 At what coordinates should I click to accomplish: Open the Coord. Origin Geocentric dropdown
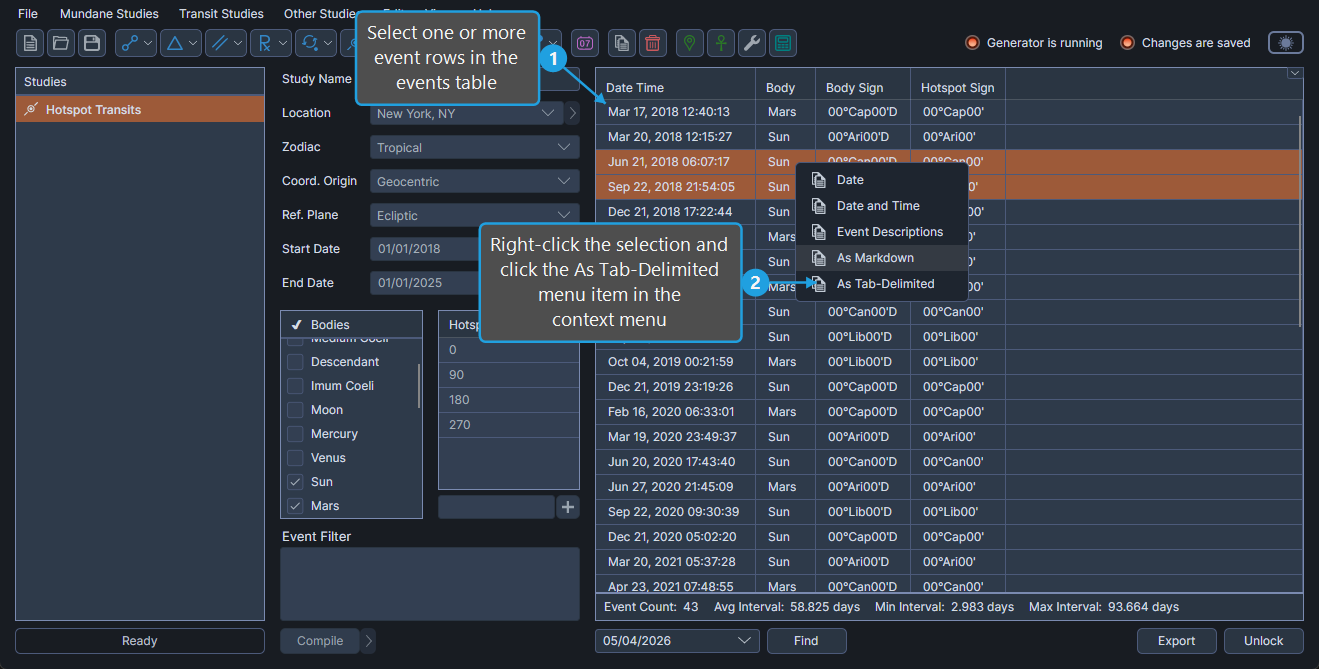tap(475, 181)
